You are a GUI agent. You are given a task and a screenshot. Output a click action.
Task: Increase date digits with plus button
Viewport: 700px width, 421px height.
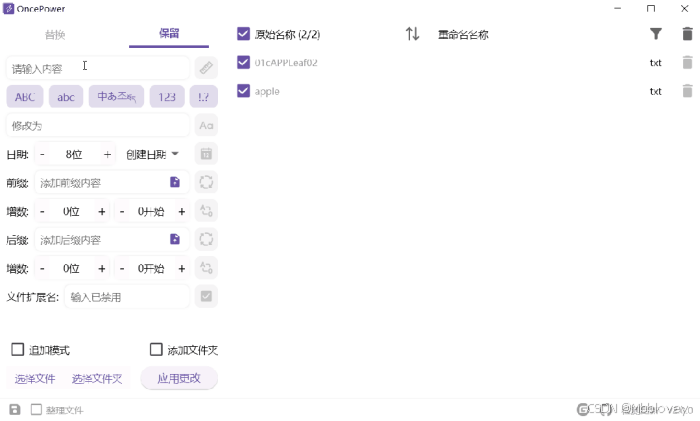107,154
